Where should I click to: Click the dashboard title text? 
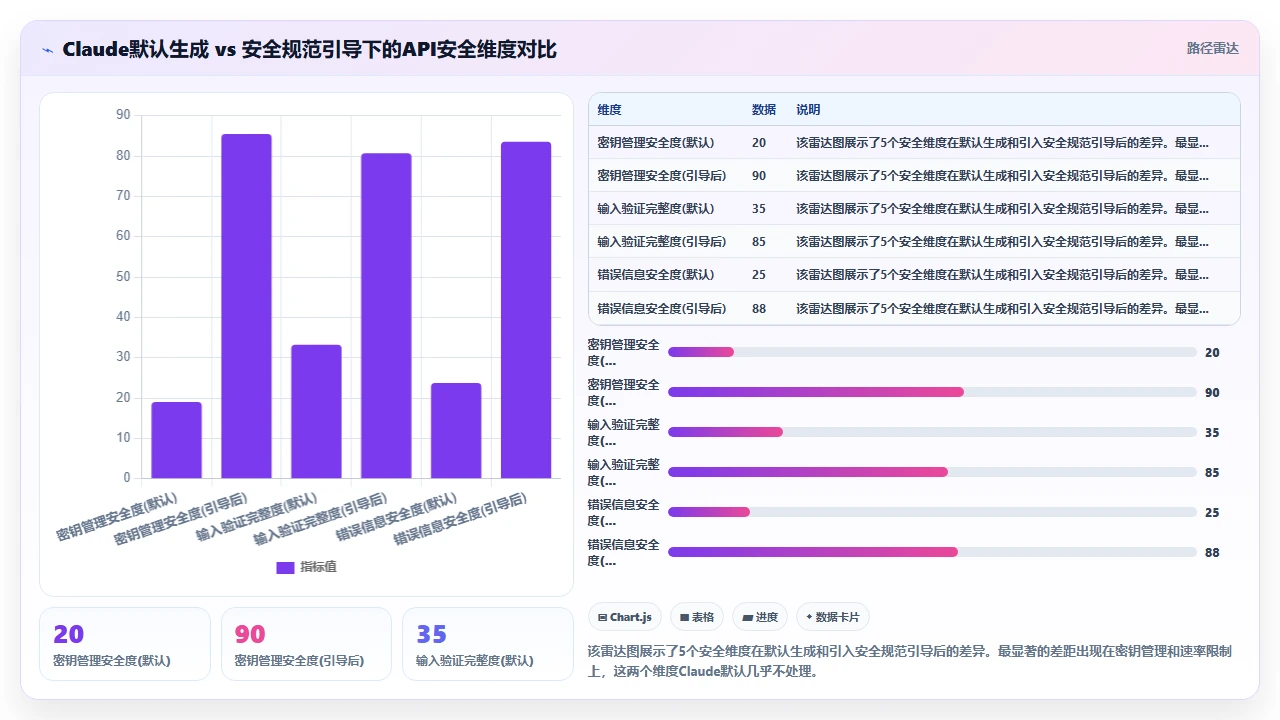[x=309, y=49]
